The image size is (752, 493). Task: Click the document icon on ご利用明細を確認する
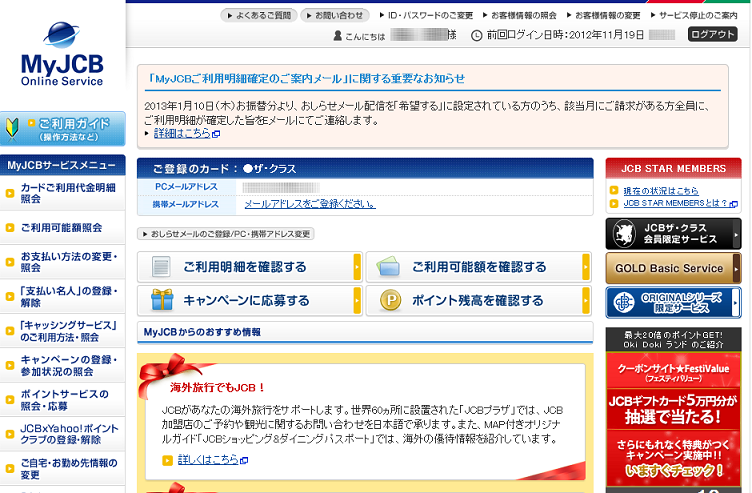[x=161, y=267]
